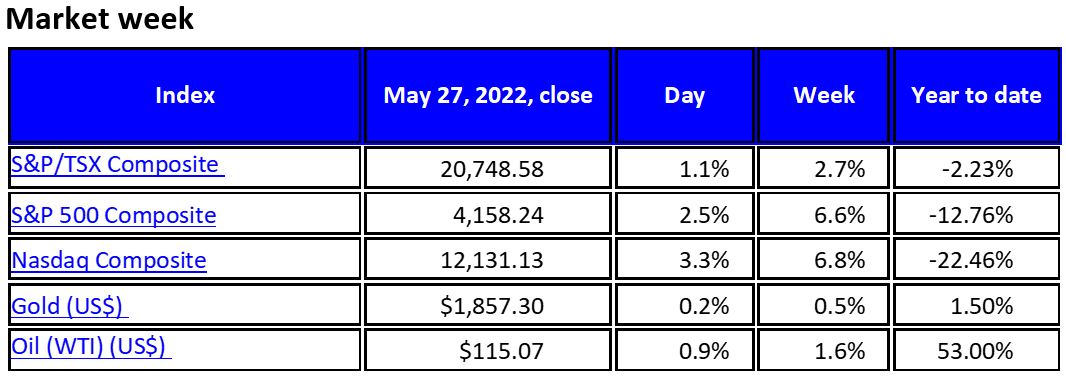
Task: Open the Nasdaq Composite link
Action: click(x=109, y=260)
